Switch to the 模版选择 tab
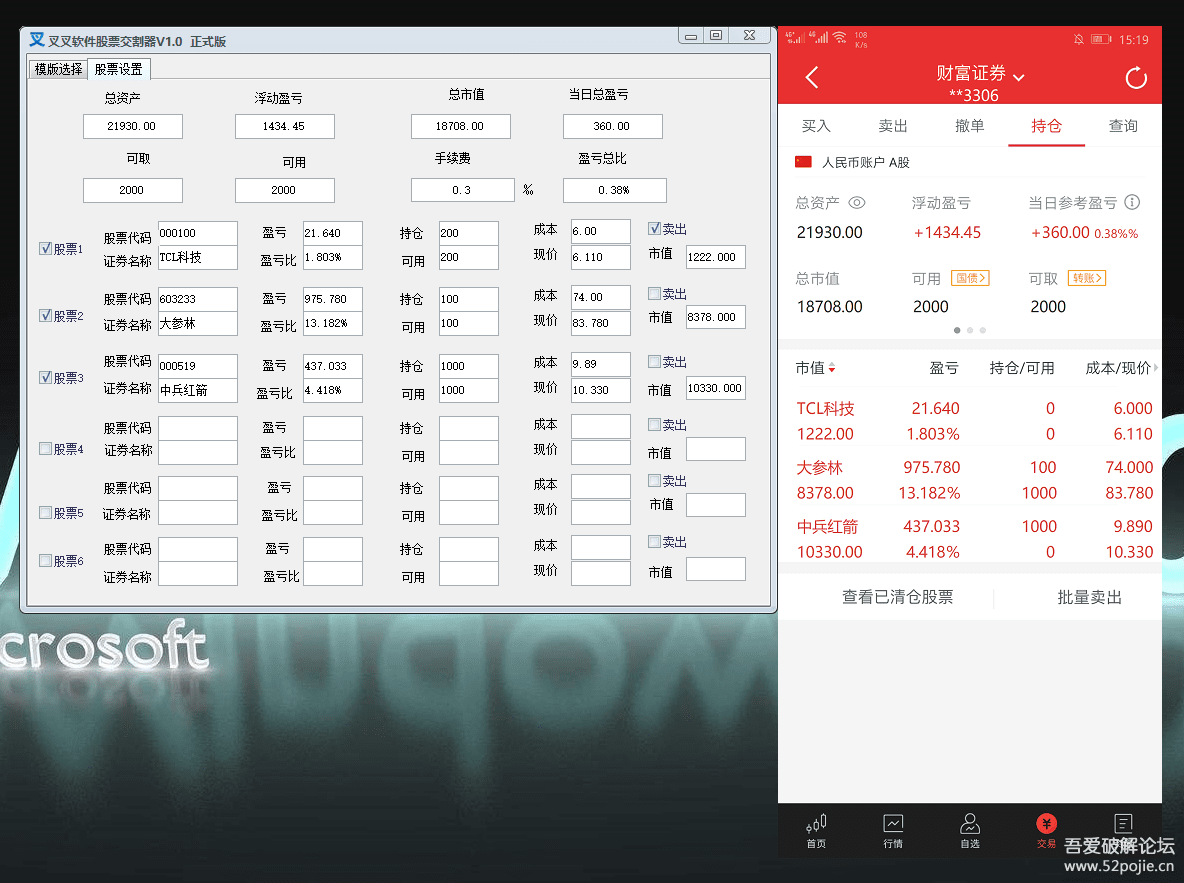 click(58, 69)
